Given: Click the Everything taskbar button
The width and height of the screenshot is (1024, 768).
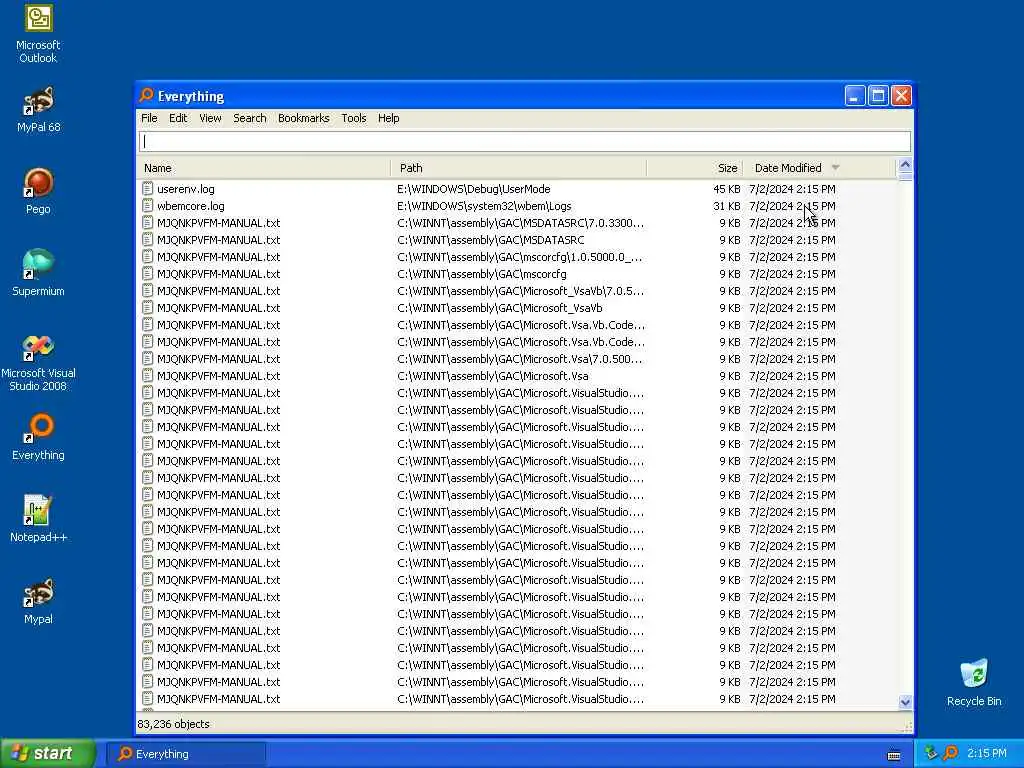Looking at the screenshot, I should tap(185, 754).
